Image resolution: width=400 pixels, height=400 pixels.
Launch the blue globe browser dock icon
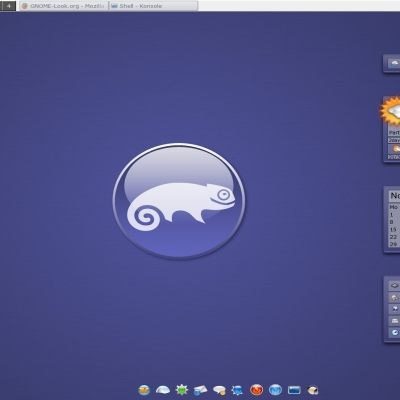[275, 389]
